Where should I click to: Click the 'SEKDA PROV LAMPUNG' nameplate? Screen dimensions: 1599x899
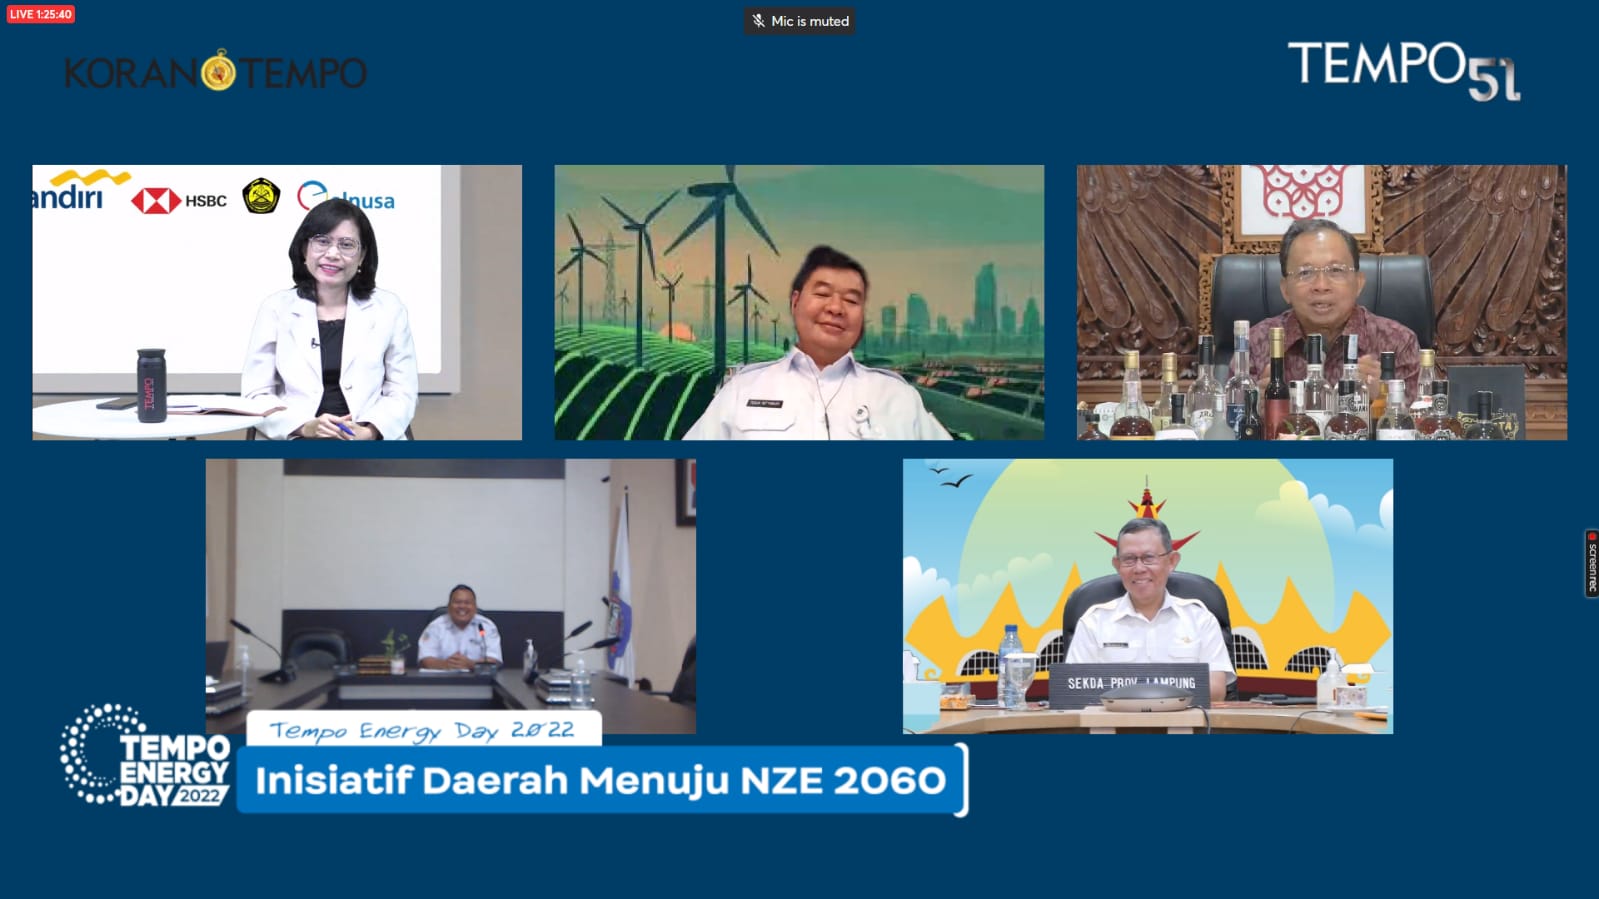point(1131,683)
